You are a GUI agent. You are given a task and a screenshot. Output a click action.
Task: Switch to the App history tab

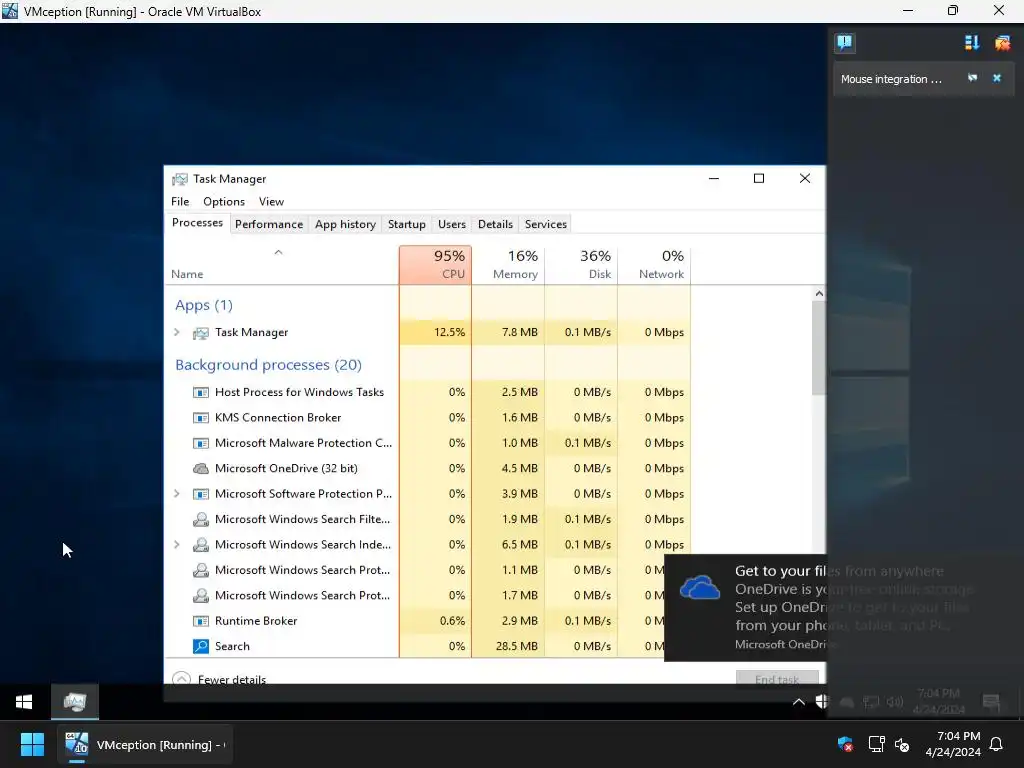345,224
